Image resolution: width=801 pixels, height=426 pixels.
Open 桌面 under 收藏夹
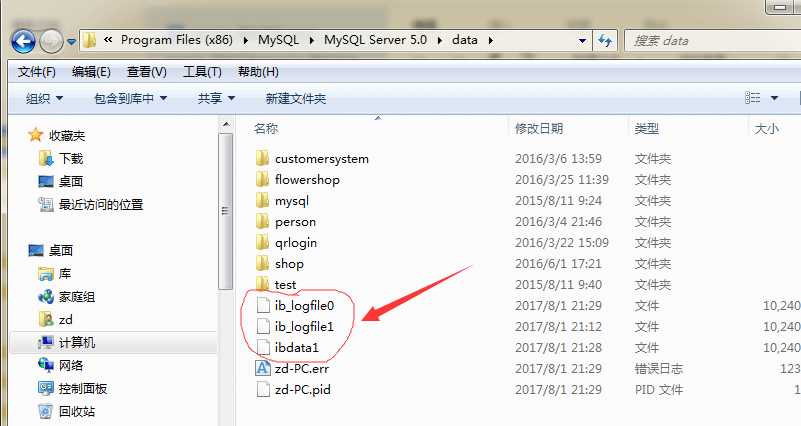[70, 181]
